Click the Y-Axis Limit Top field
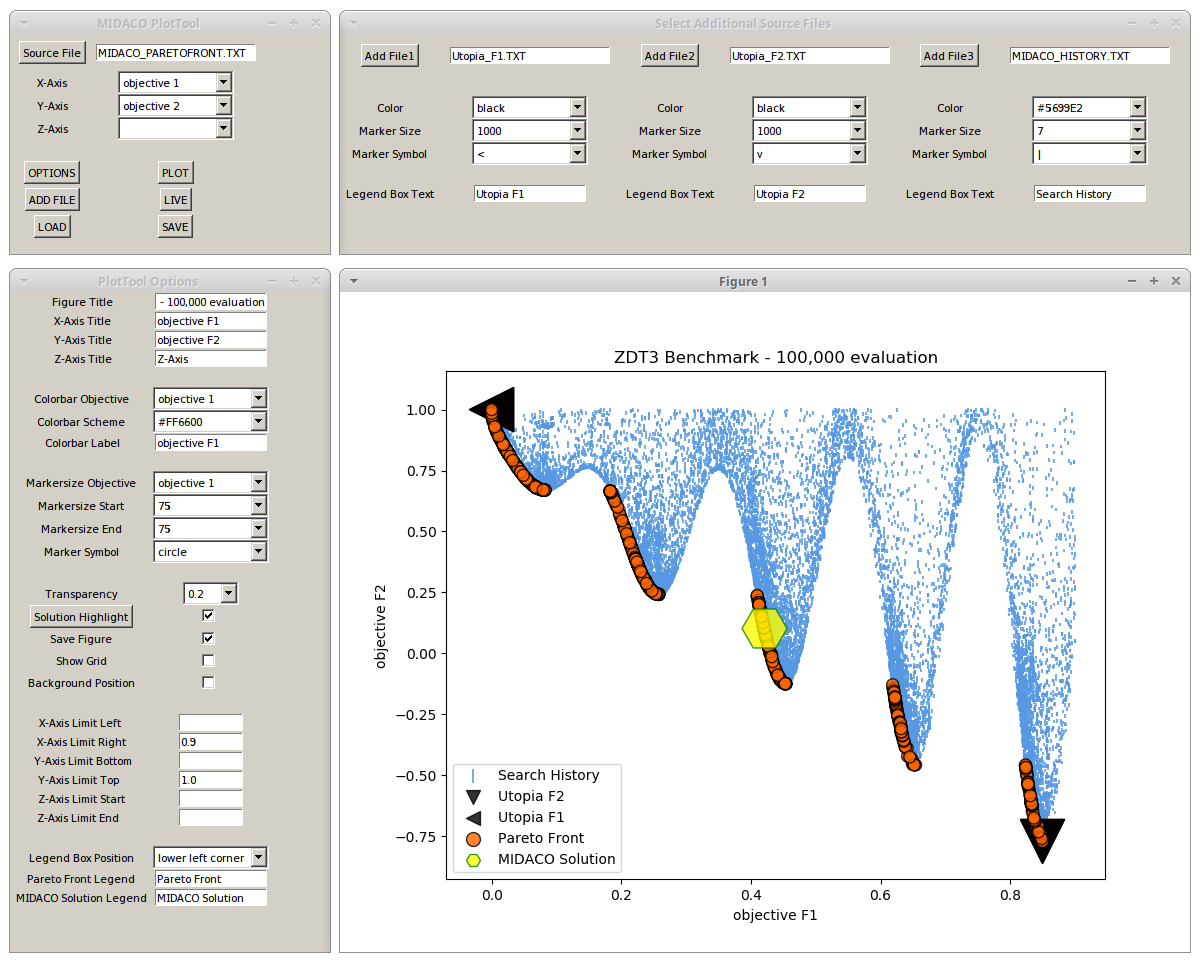1200x963 pixels. 211,780
